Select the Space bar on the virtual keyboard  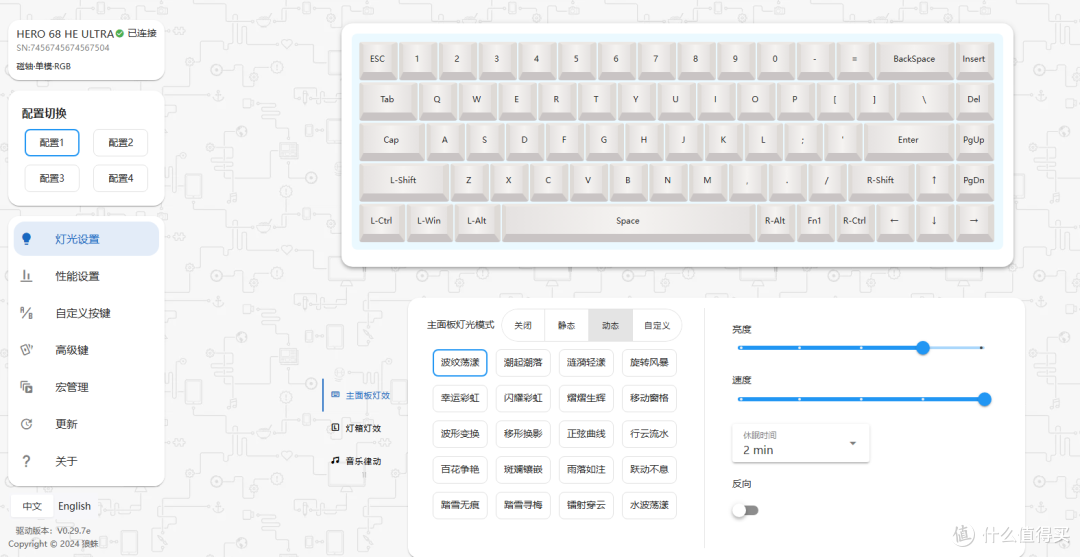click(628, 221)
